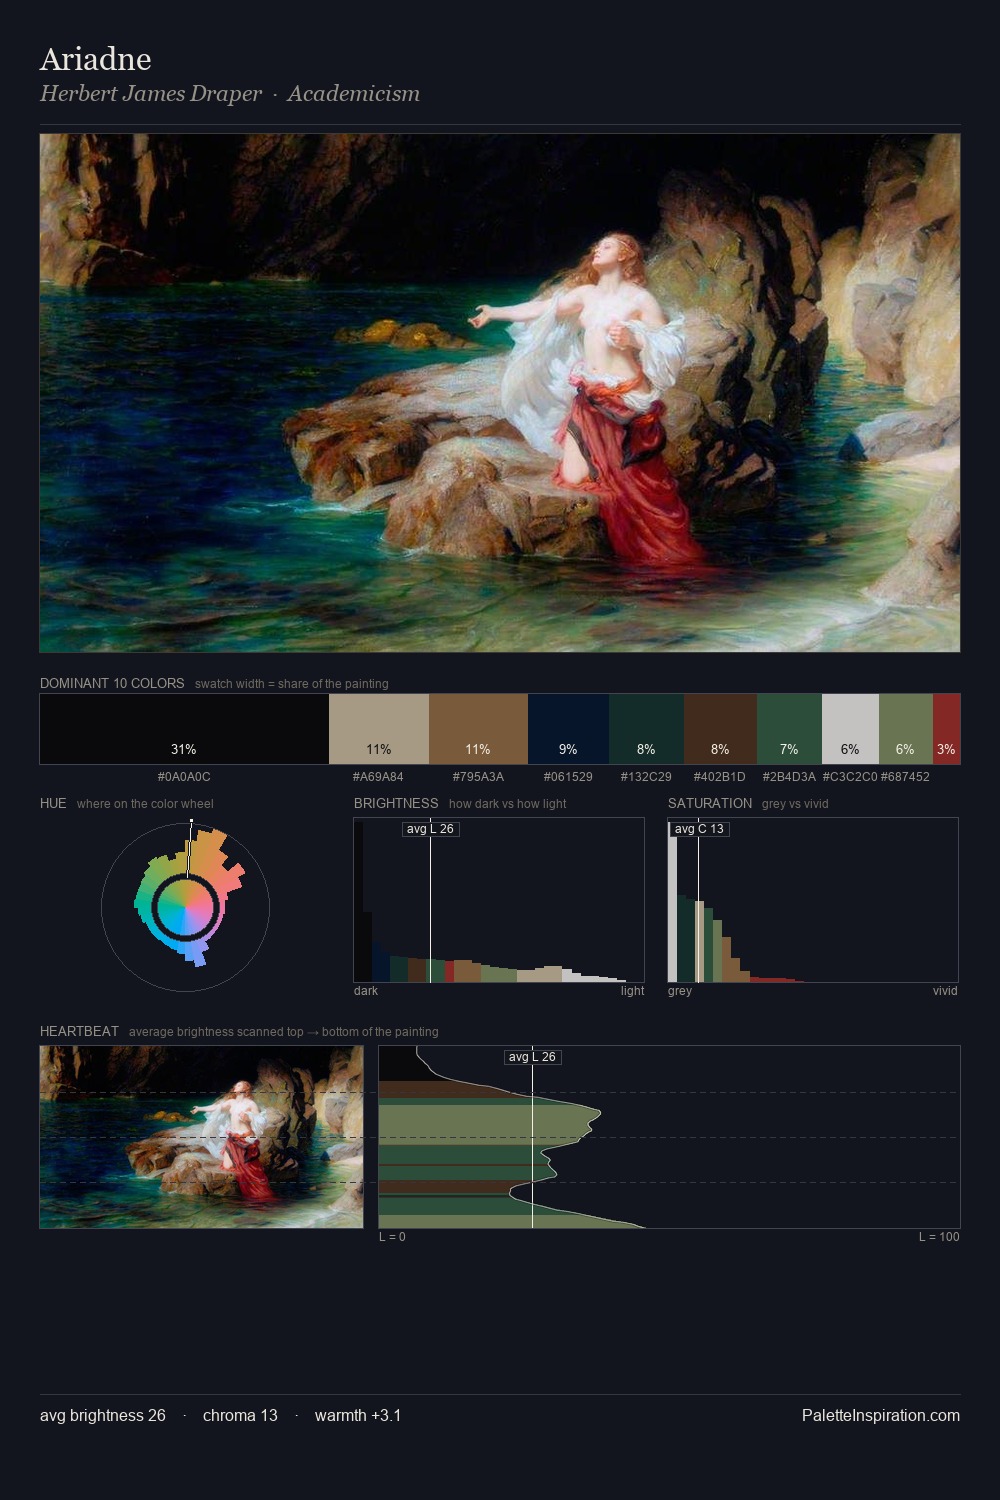Click the 'HEARTBEAT' section heading
Screen dimensions: 1000x1500
[x=79, y=1031]
